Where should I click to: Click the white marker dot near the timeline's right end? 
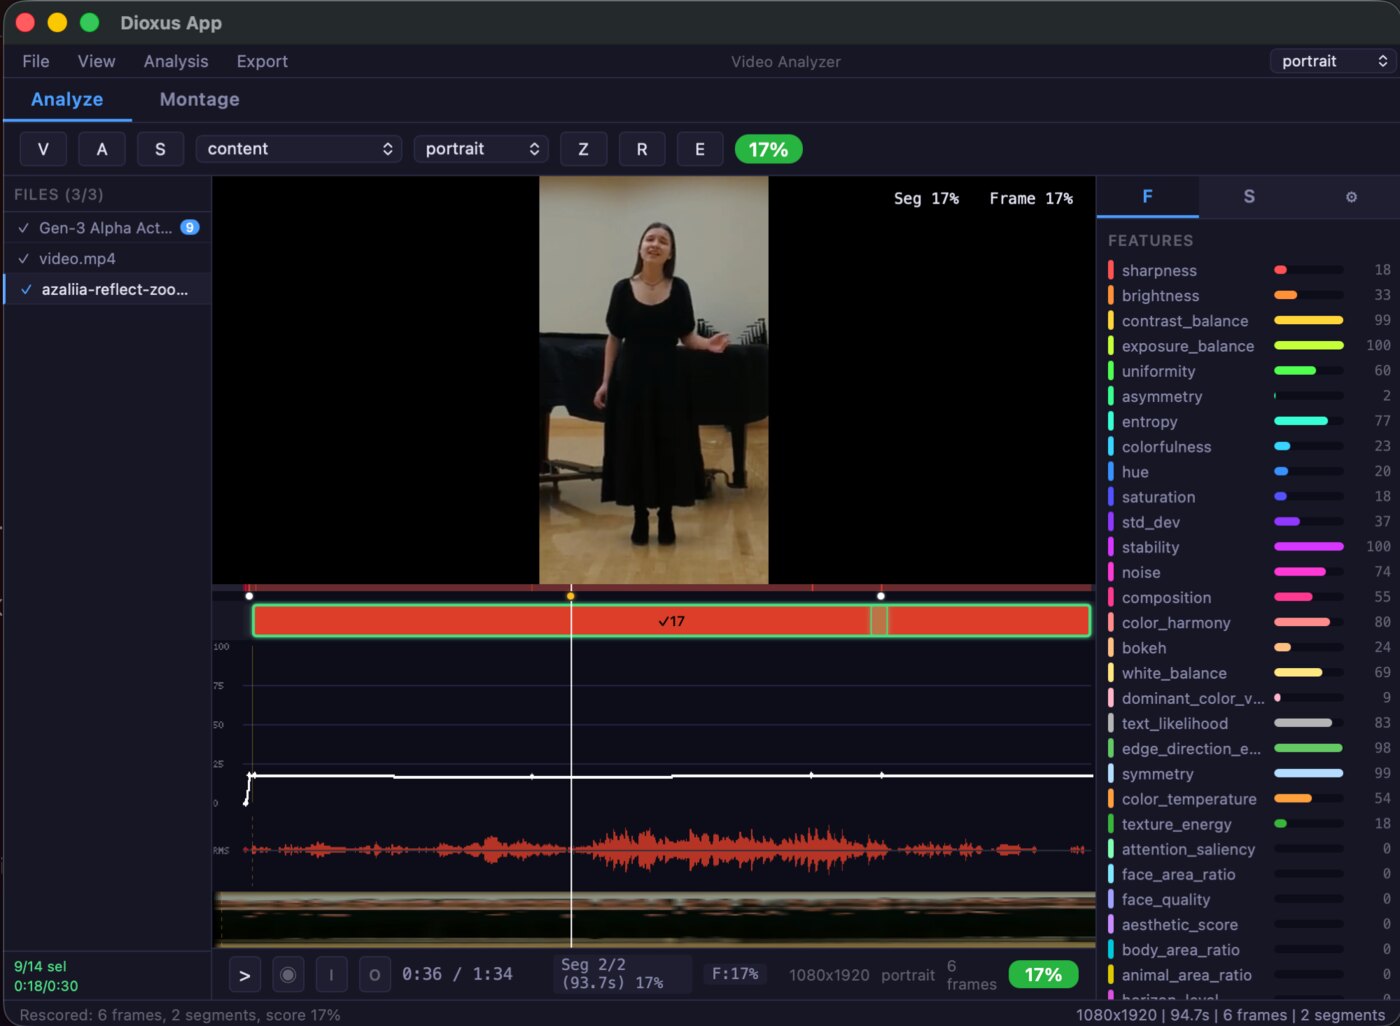(881, 596)
